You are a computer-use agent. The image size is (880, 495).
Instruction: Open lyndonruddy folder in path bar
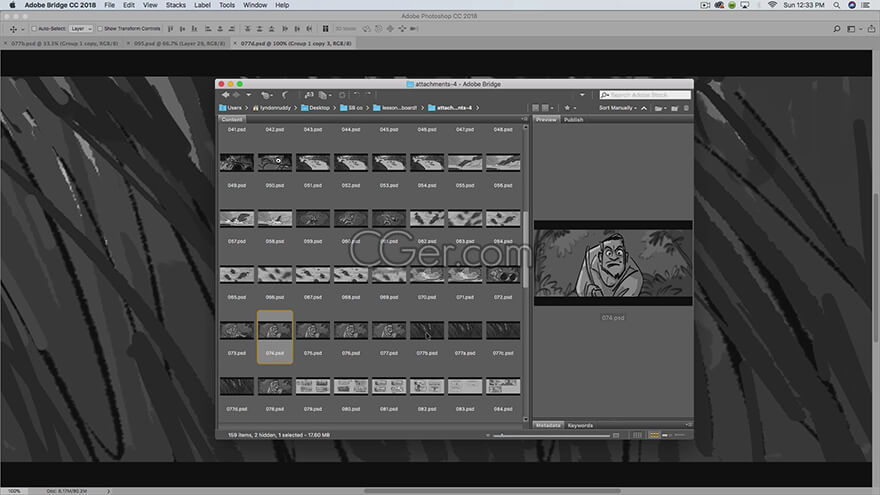(272, 108)
